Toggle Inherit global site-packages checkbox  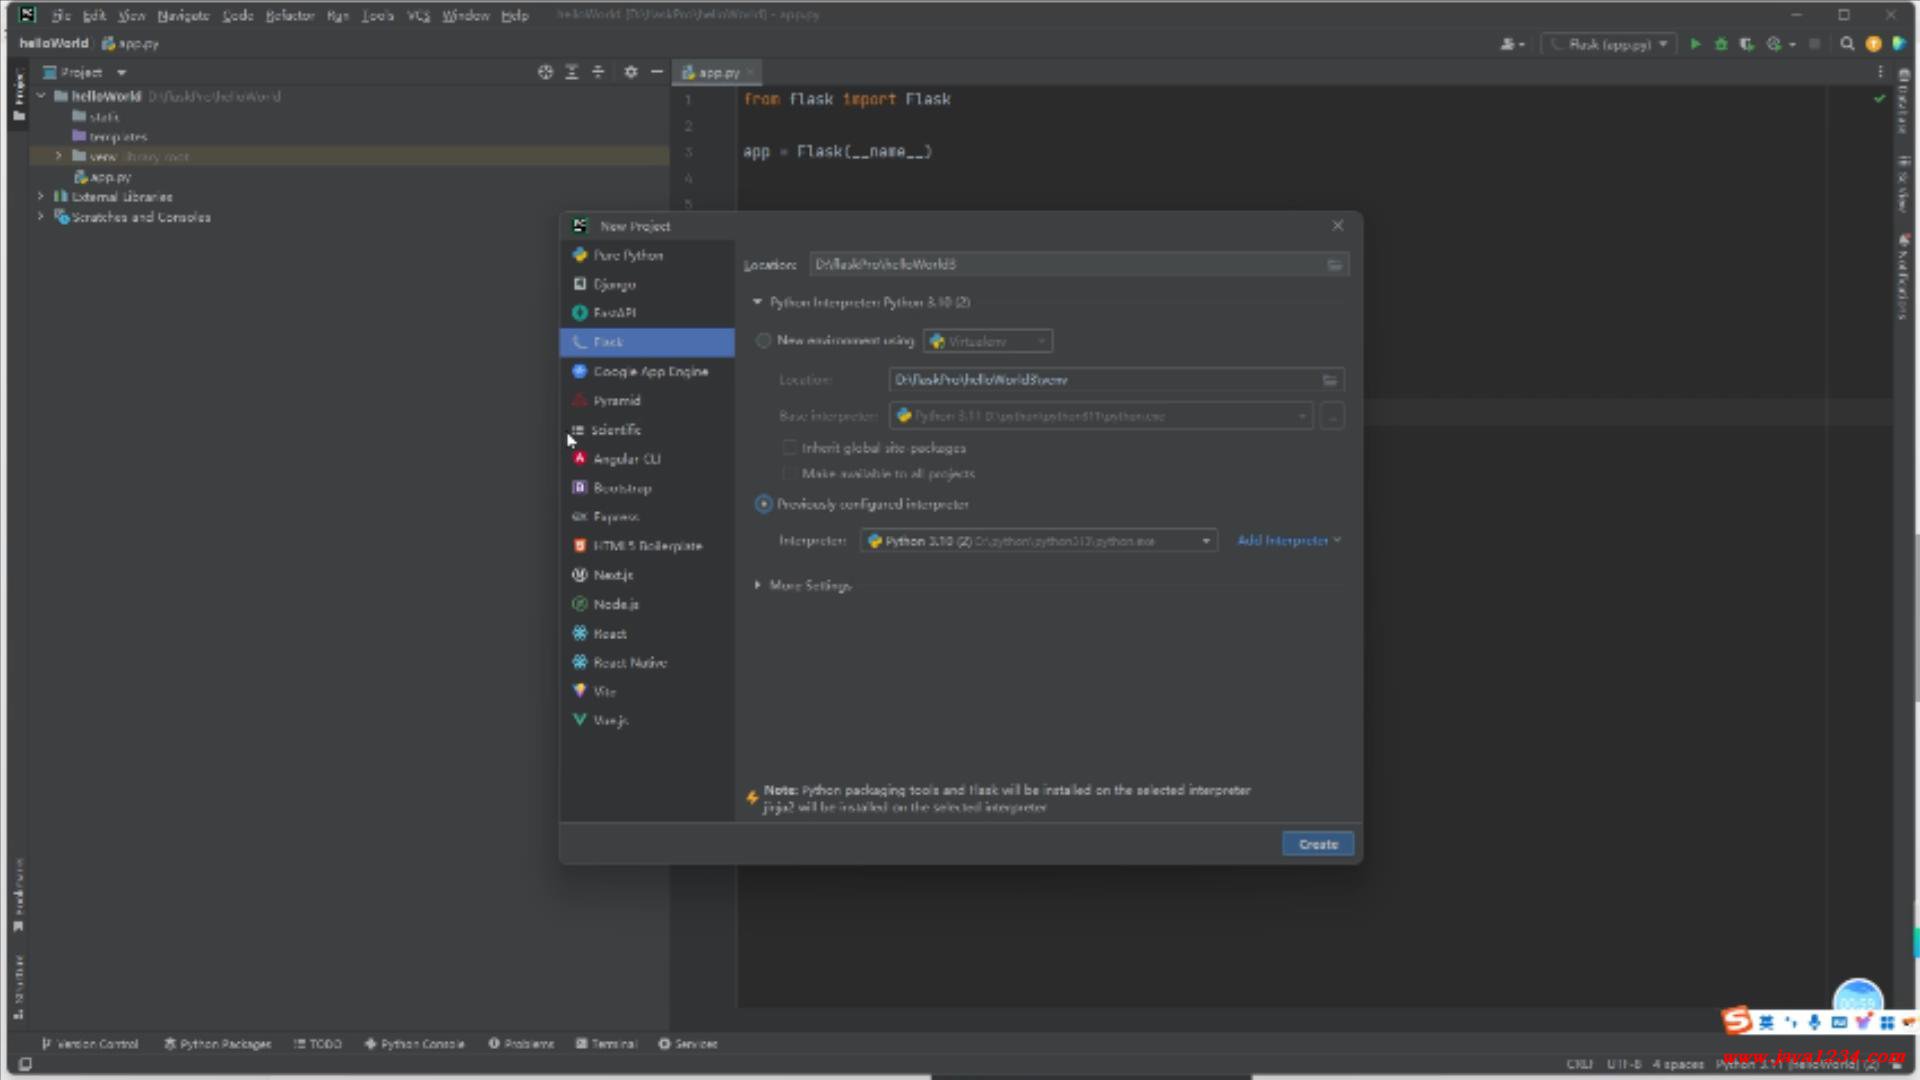(790, 448)
